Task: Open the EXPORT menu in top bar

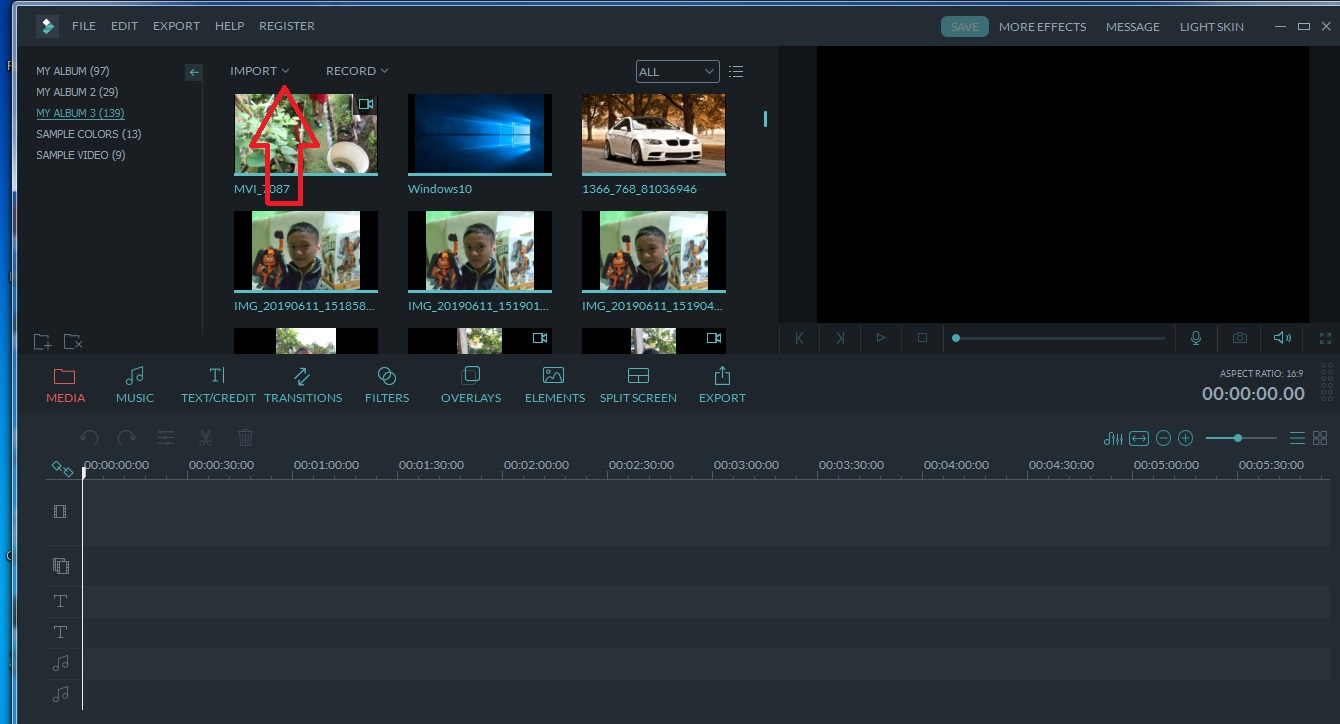Action: pos(176,26)
